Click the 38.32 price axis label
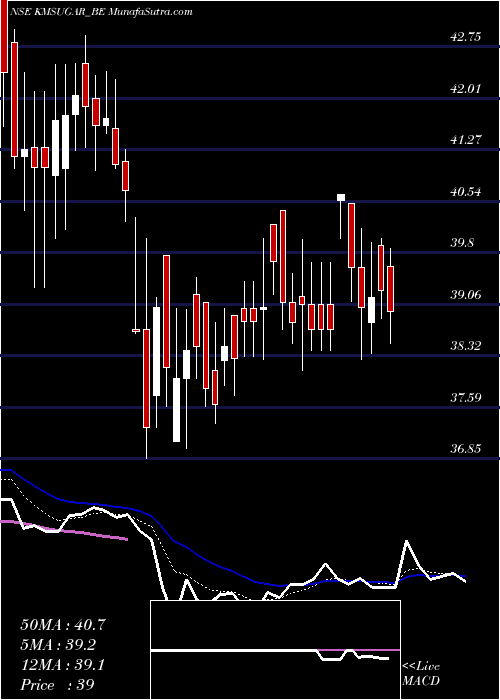 click(x=466, y=346)
